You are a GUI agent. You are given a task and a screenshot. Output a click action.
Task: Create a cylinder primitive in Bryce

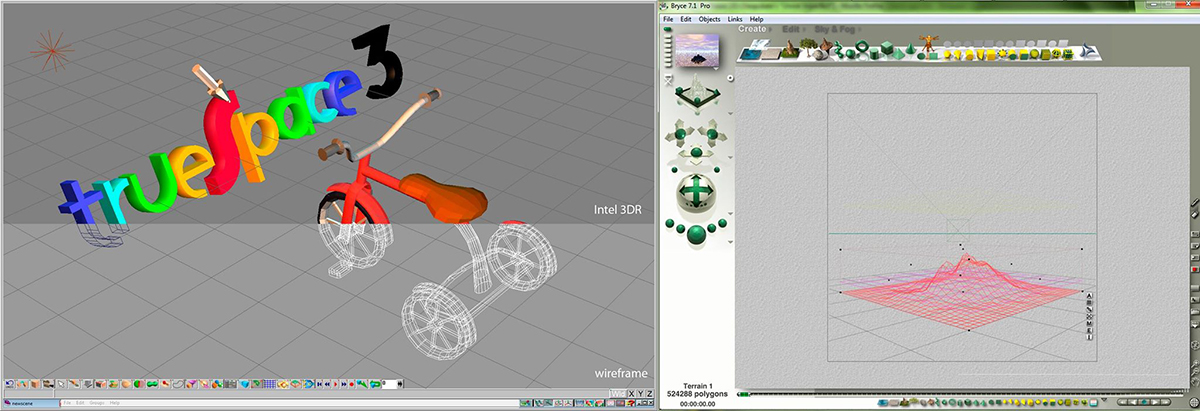874,53
